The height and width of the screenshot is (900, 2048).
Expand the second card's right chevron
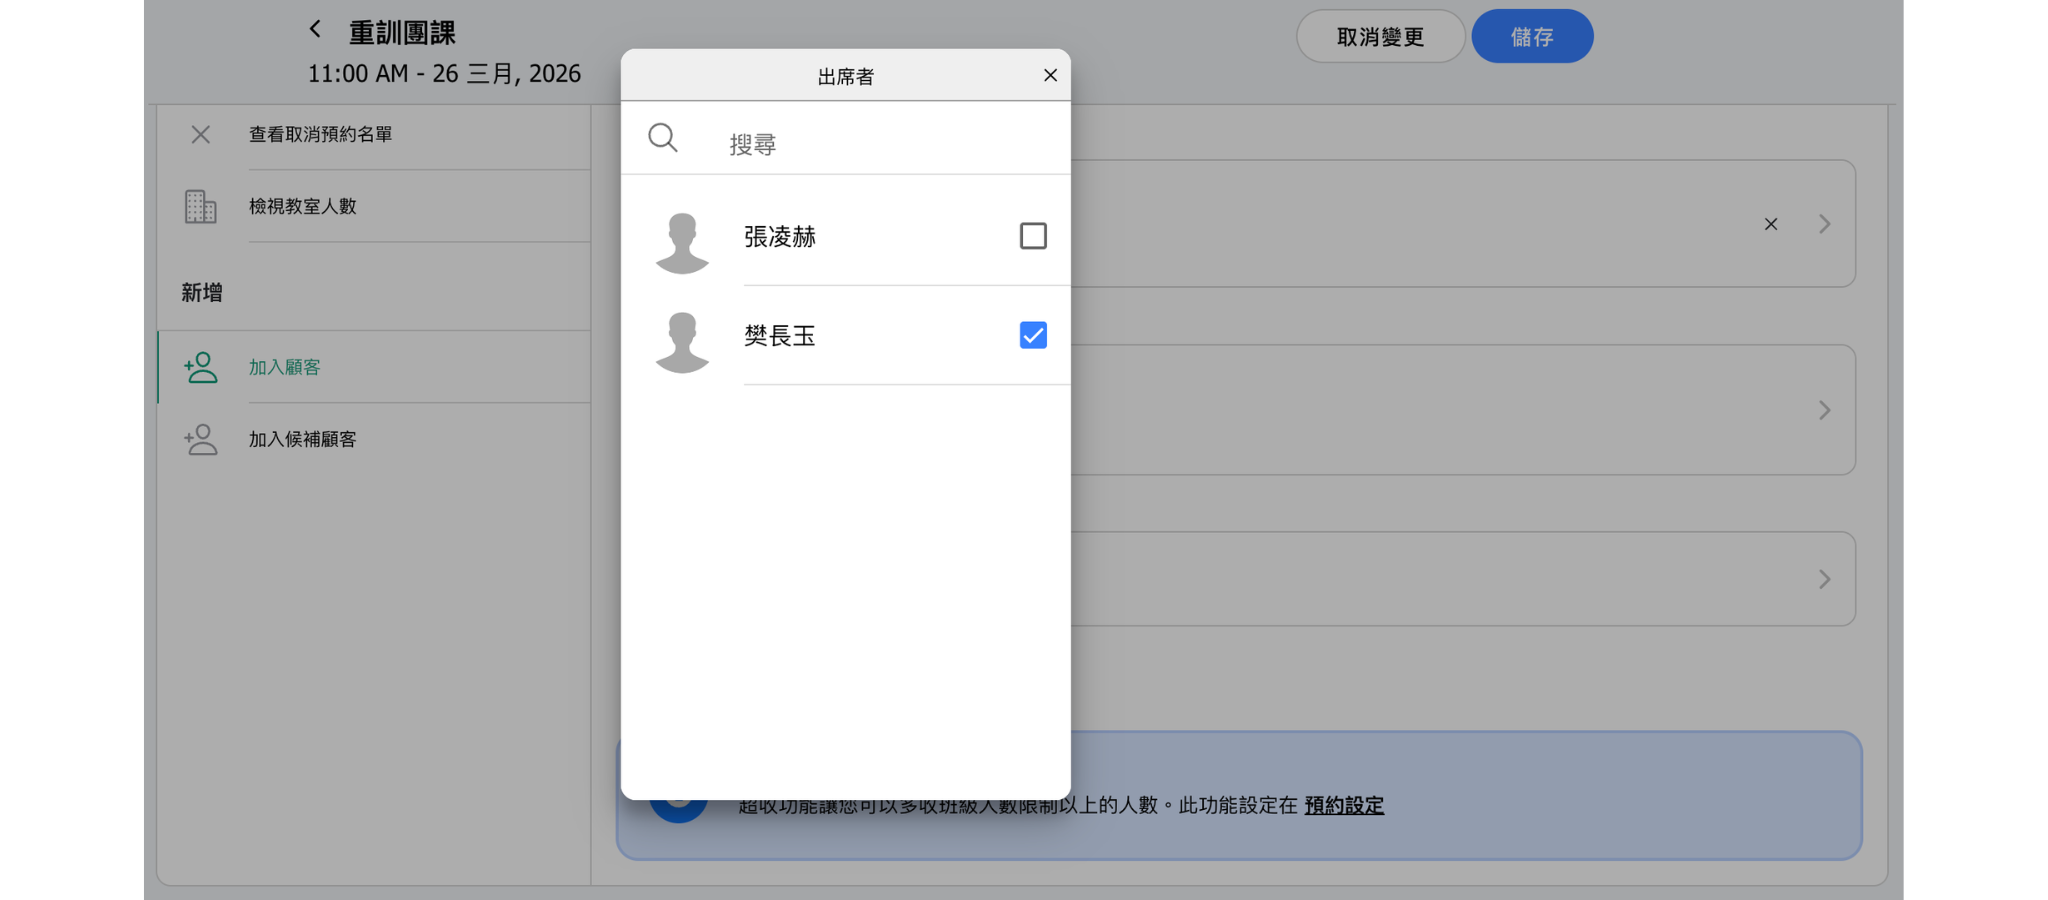click(x=1824, y=410)
